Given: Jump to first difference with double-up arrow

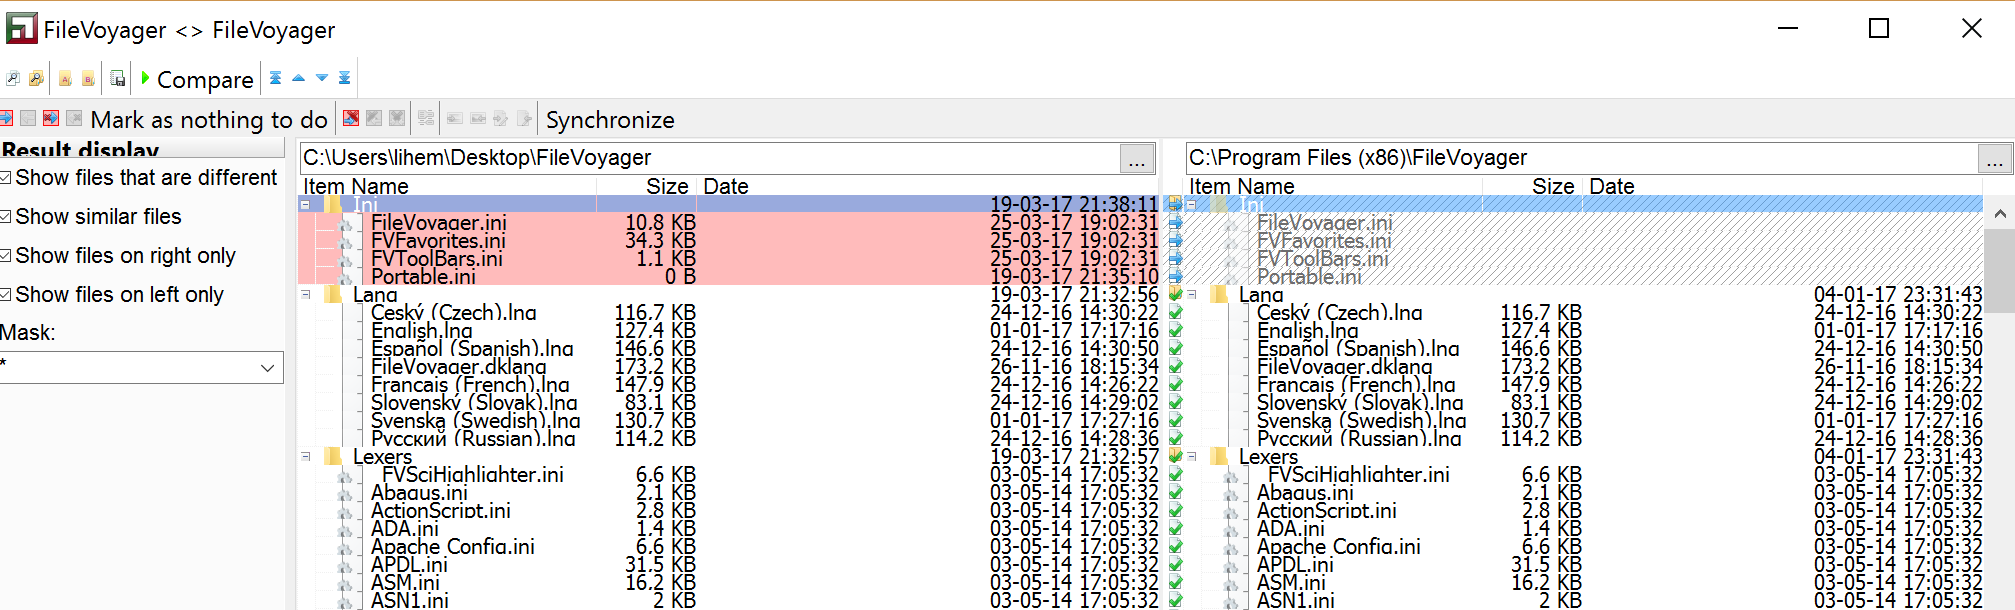Looking at the screenshot, I should tap(276, 78).
